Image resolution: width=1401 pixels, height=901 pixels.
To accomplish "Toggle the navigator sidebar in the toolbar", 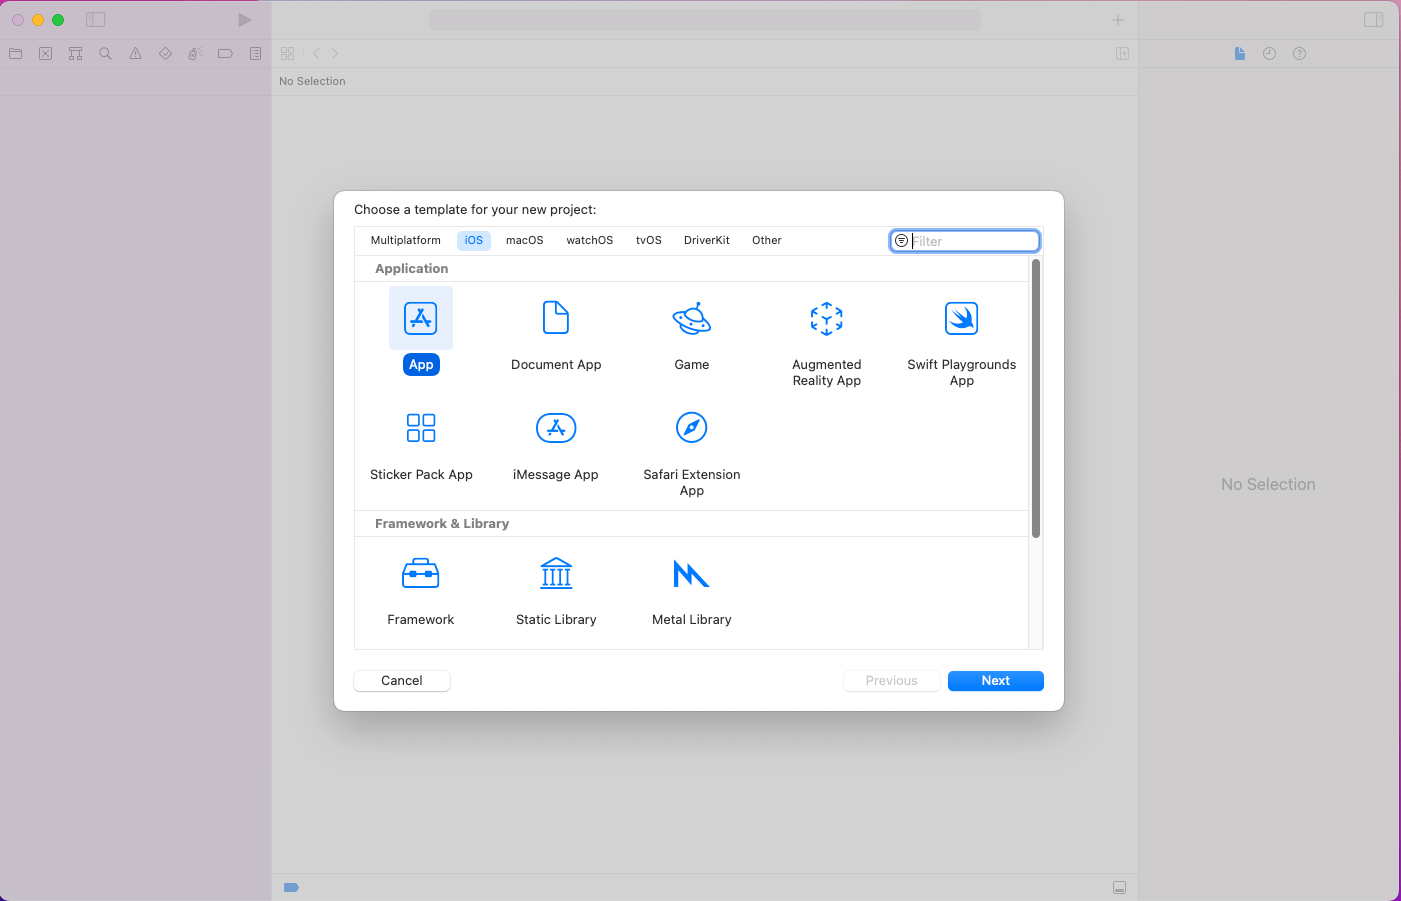I will [96, 20].
